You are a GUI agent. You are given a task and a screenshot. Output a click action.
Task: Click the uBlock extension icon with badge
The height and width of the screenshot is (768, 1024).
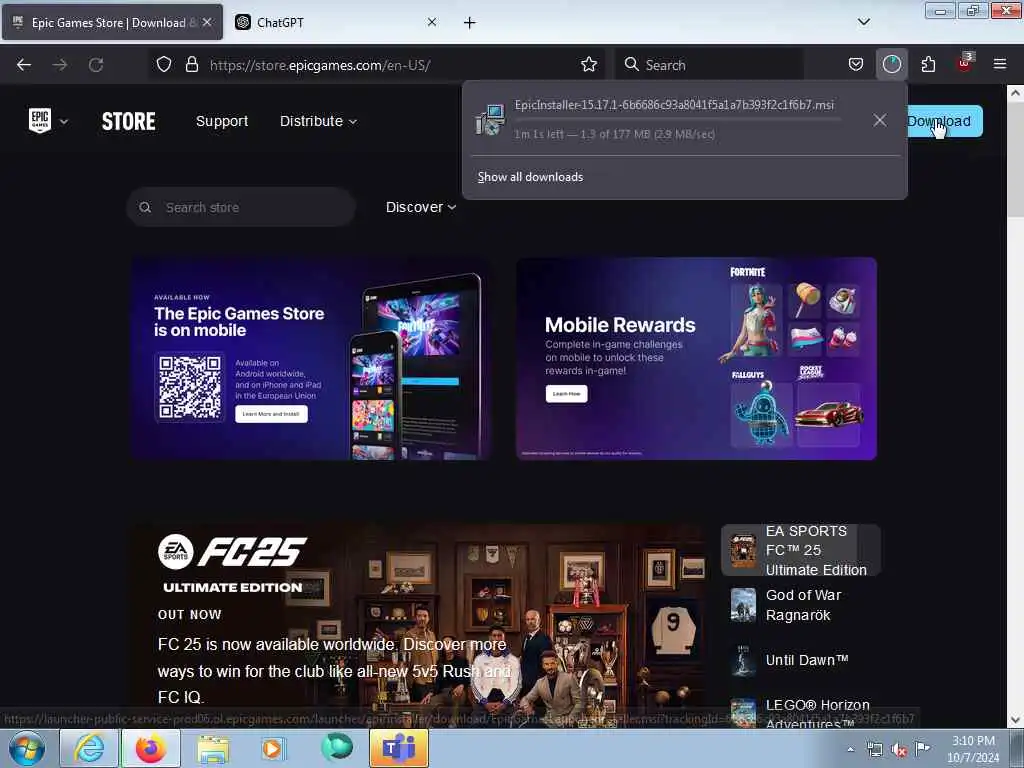(964, 63)
